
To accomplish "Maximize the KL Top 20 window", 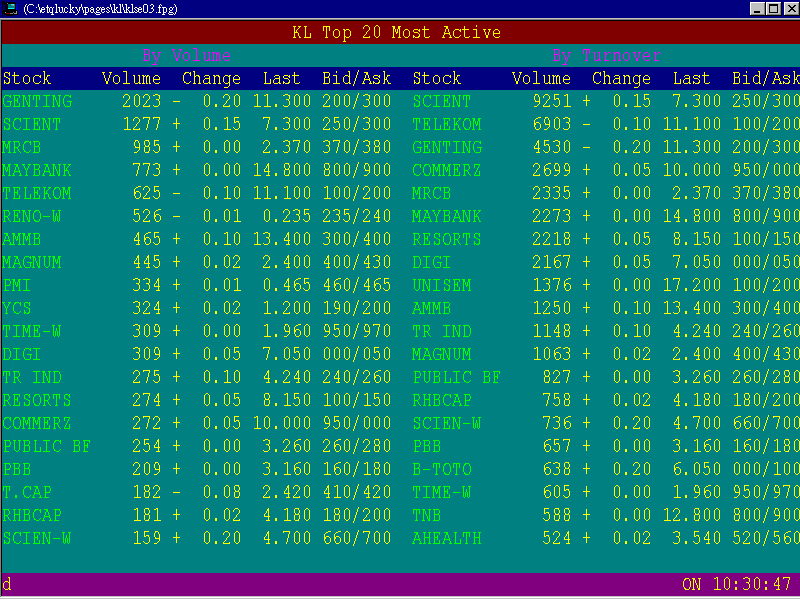I will pyautogui.click(x=772, y=8).
